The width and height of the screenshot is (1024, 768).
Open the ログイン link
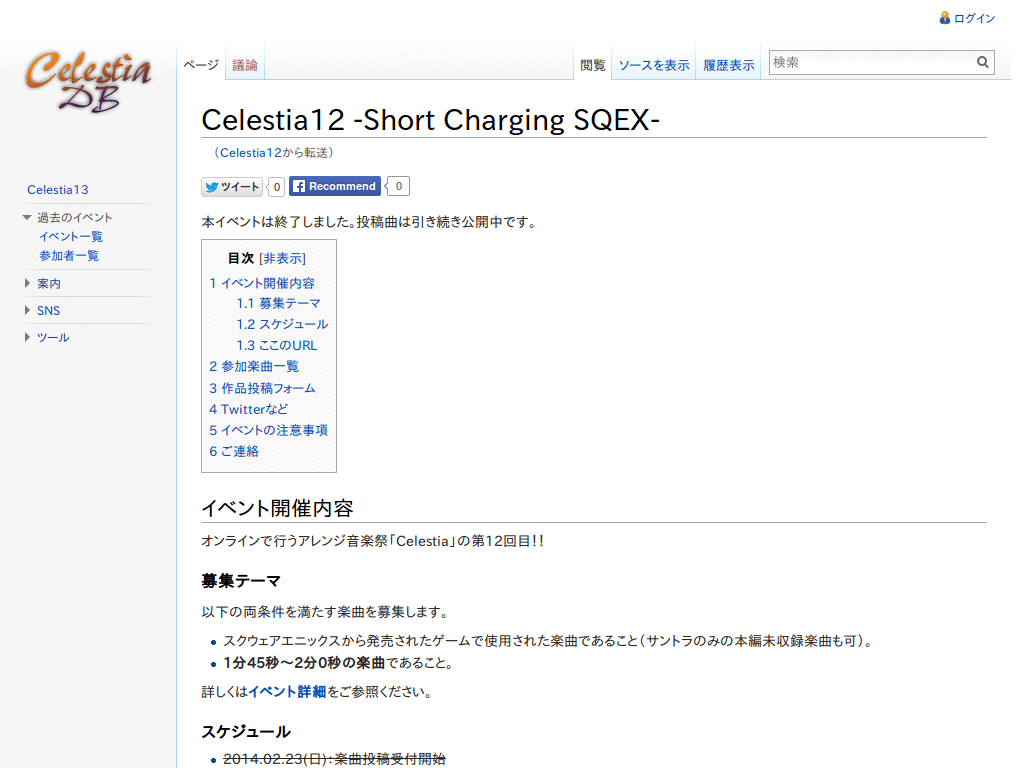(x=974, y=18)
